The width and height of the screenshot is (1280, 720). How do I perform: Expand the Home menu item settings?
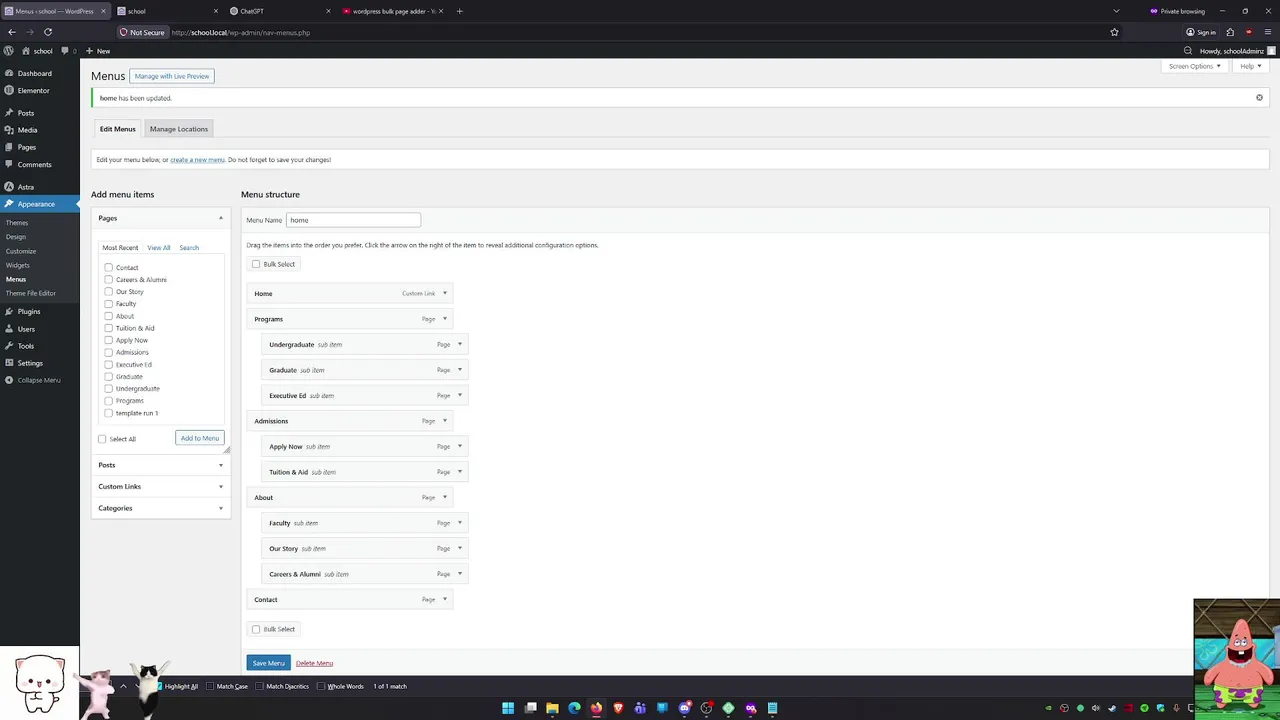click(x=445, y=293)
